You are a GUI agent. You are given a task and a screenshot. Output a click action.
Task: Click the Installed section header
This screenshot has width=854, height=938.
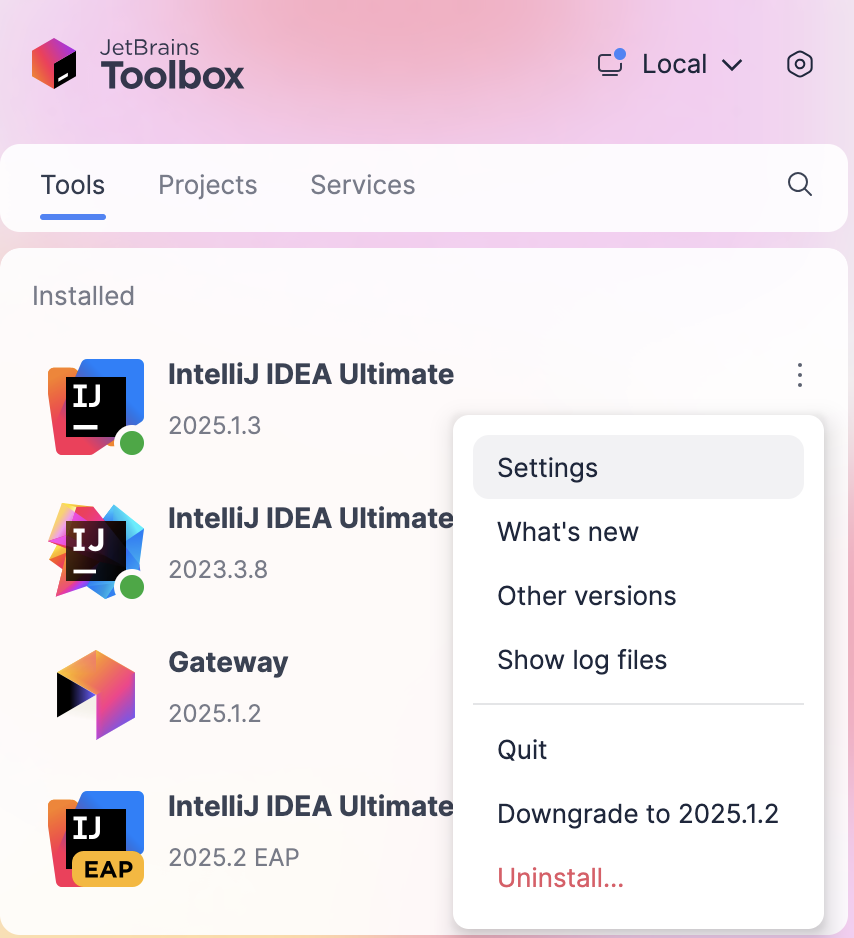coord(83,296)
